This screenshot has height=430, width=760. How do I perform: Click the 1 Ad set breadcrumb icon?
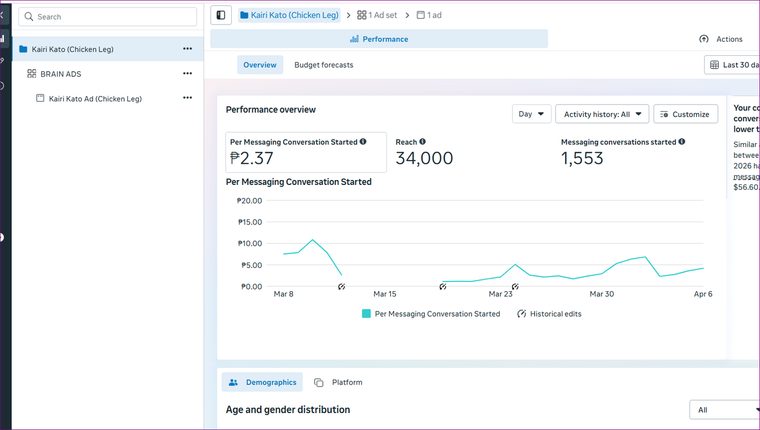362,15
